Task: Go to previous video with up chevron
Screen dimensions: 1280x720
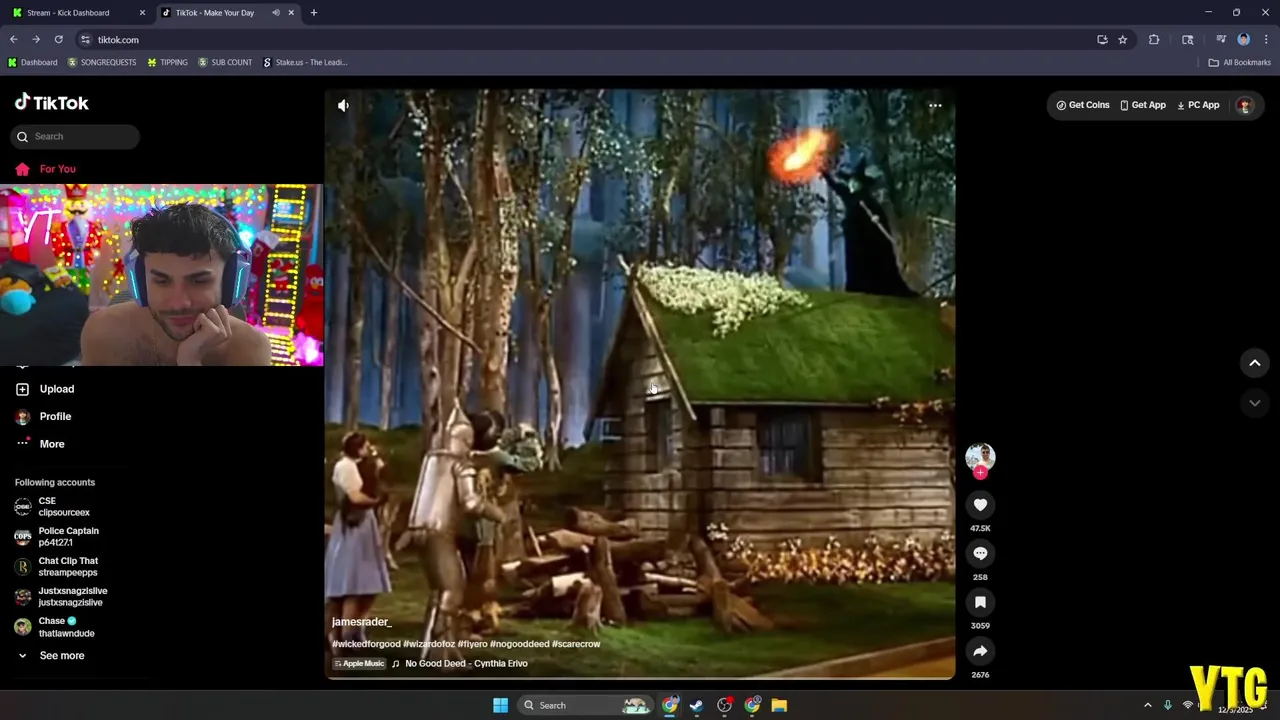Action: pyautogui.click(x=1255, y=363)
